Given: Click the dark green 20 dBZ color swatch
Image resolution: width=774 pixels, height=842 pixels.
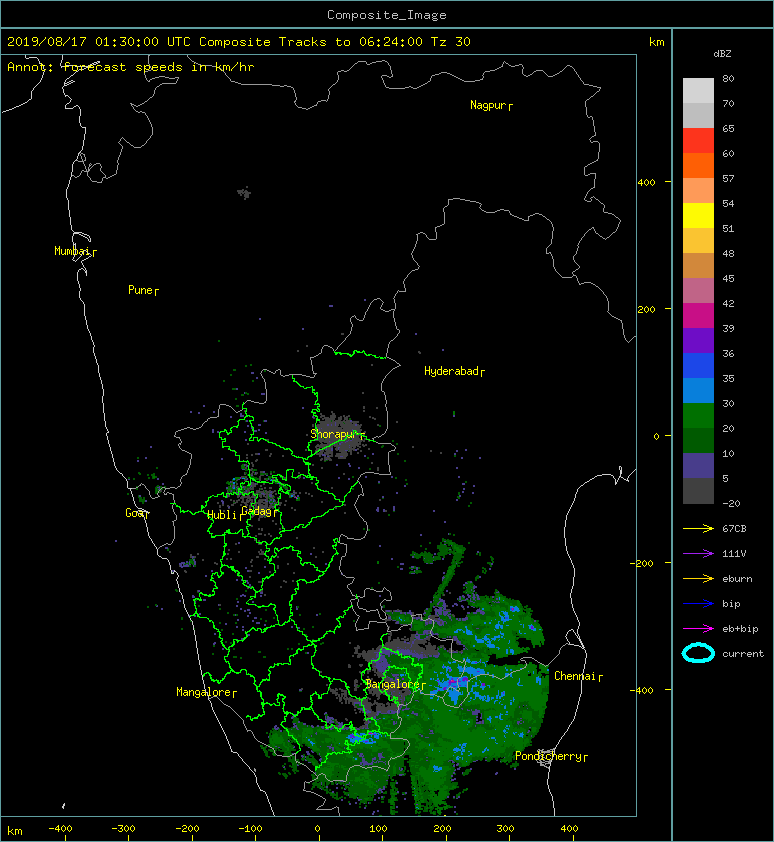Looking at the screenshot, I should pyautogui.click(x=698, y=440).
